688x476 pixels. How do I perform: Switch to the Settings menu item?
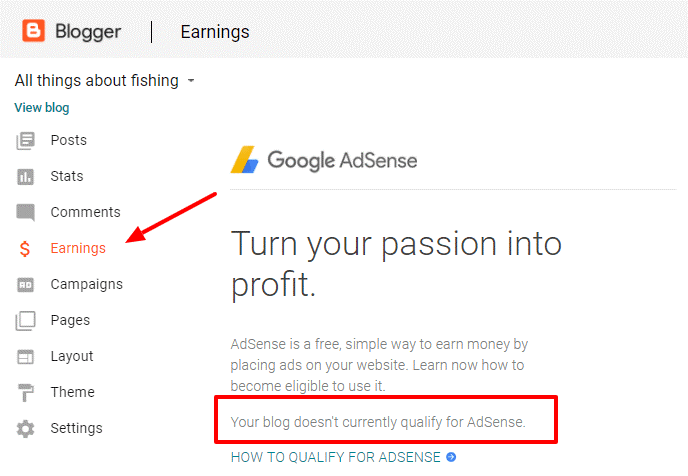[x=76, y=428]
